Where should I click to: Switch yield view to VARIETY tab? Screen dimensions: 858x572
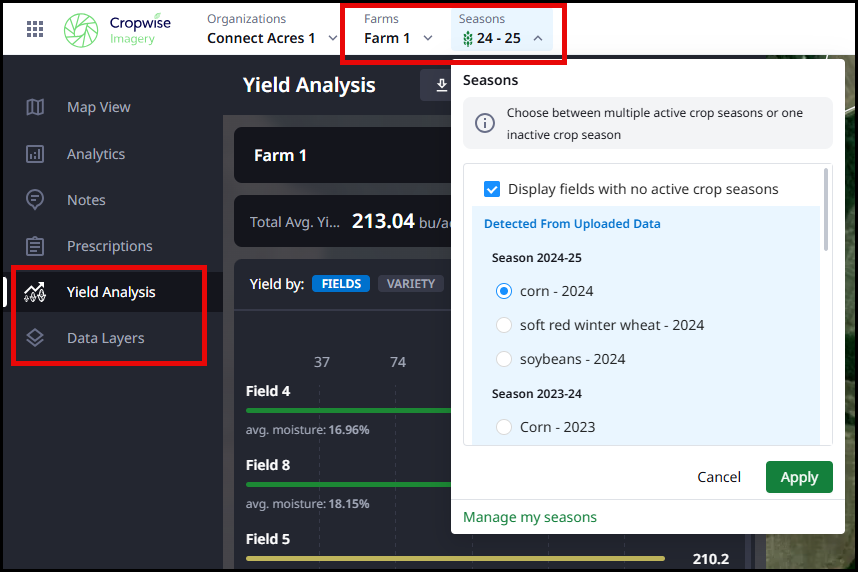pos(411,284)
